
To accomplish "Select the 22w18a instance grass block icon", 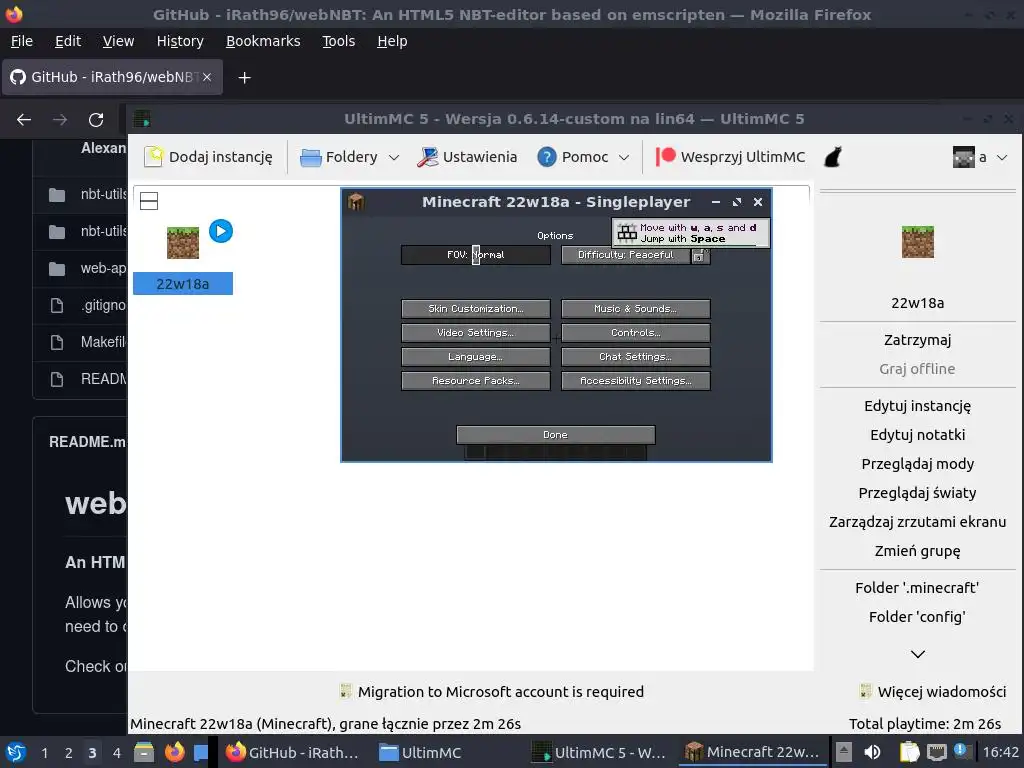I will click(183, 243).
